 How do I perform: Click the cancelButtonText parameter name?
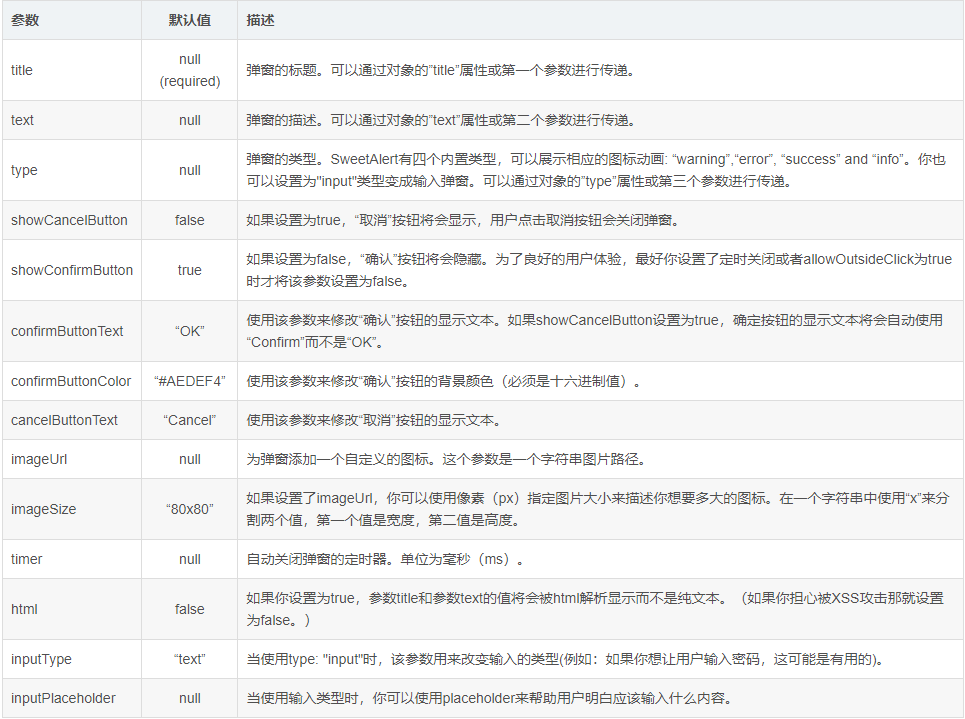[x=64, y=420]
